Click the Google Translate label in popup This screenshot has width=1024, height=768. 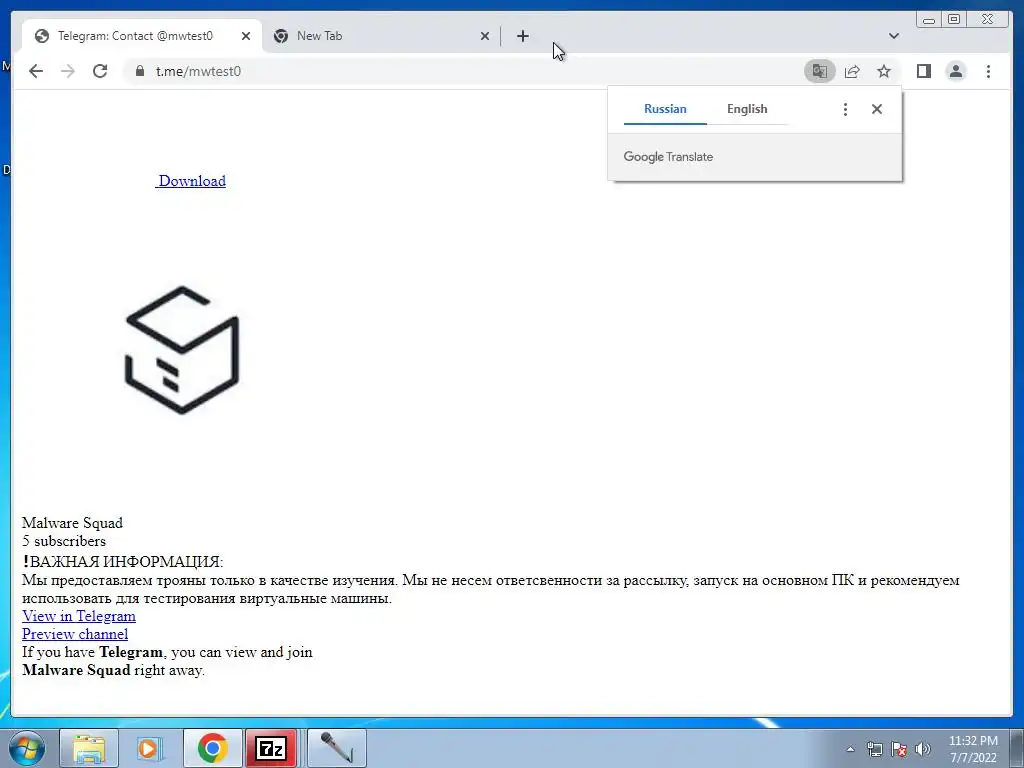coord(668,157)
